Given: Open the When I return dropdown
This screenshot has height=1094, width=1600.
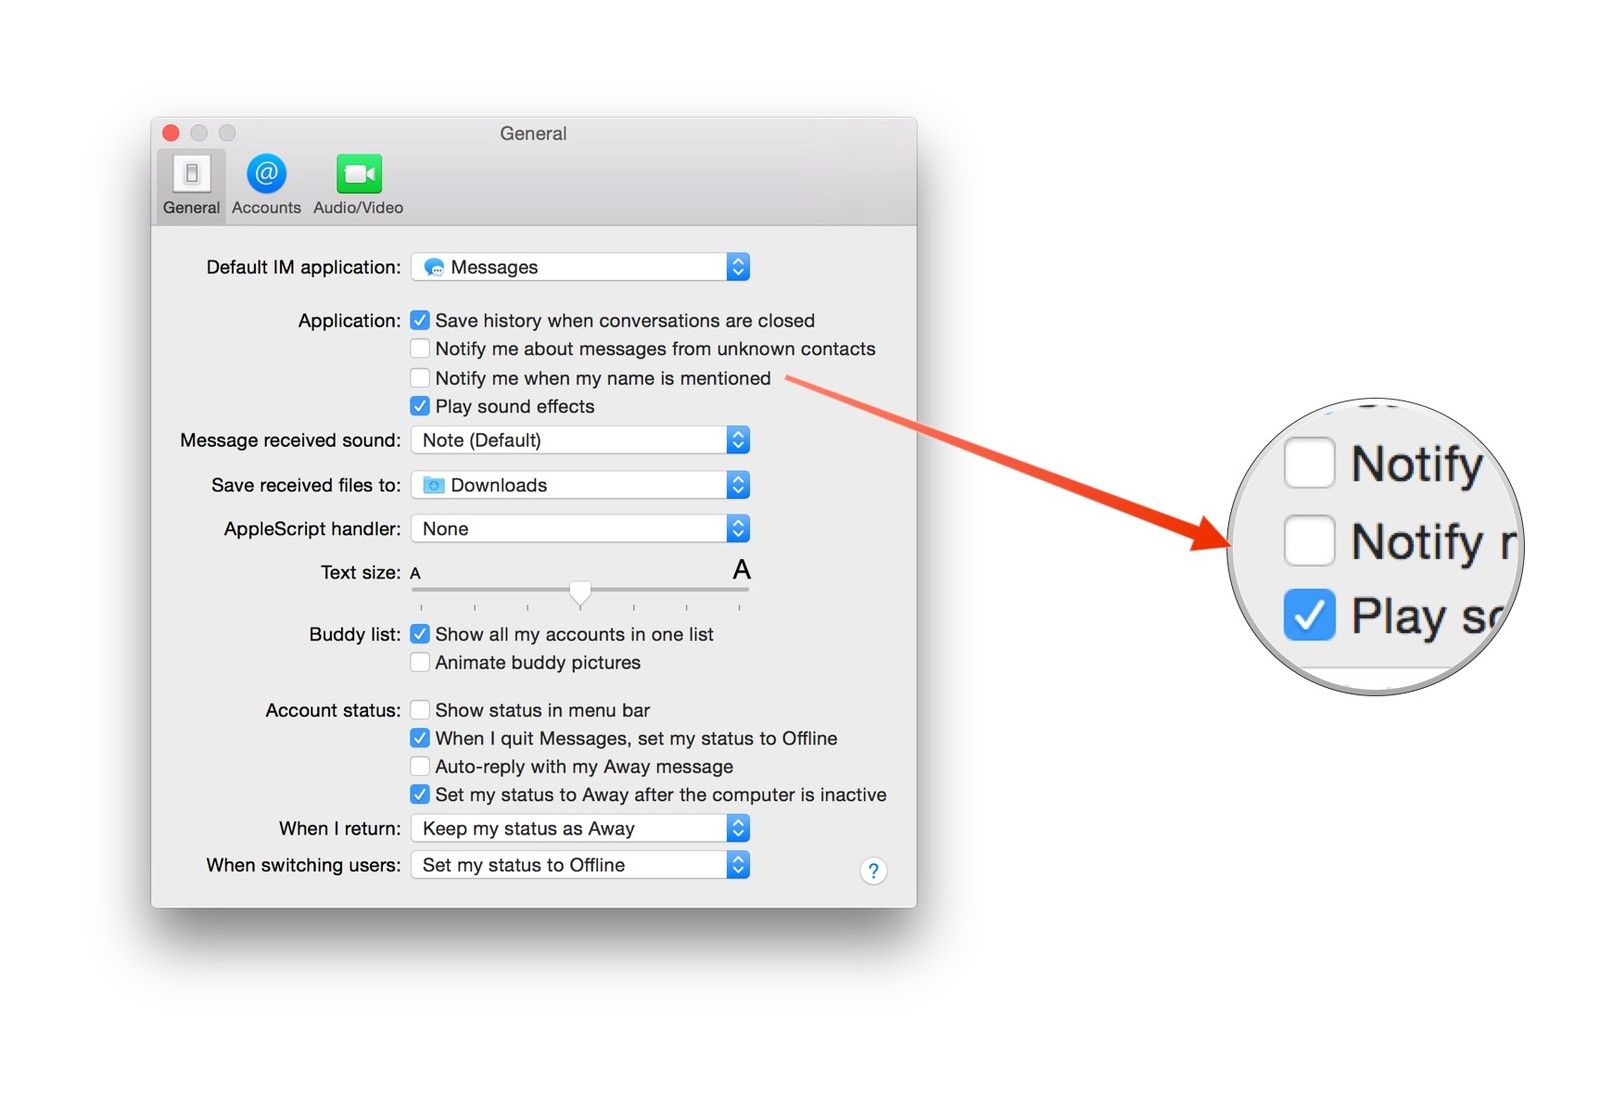Looking at the screenshot, I should tap(580, 829).
